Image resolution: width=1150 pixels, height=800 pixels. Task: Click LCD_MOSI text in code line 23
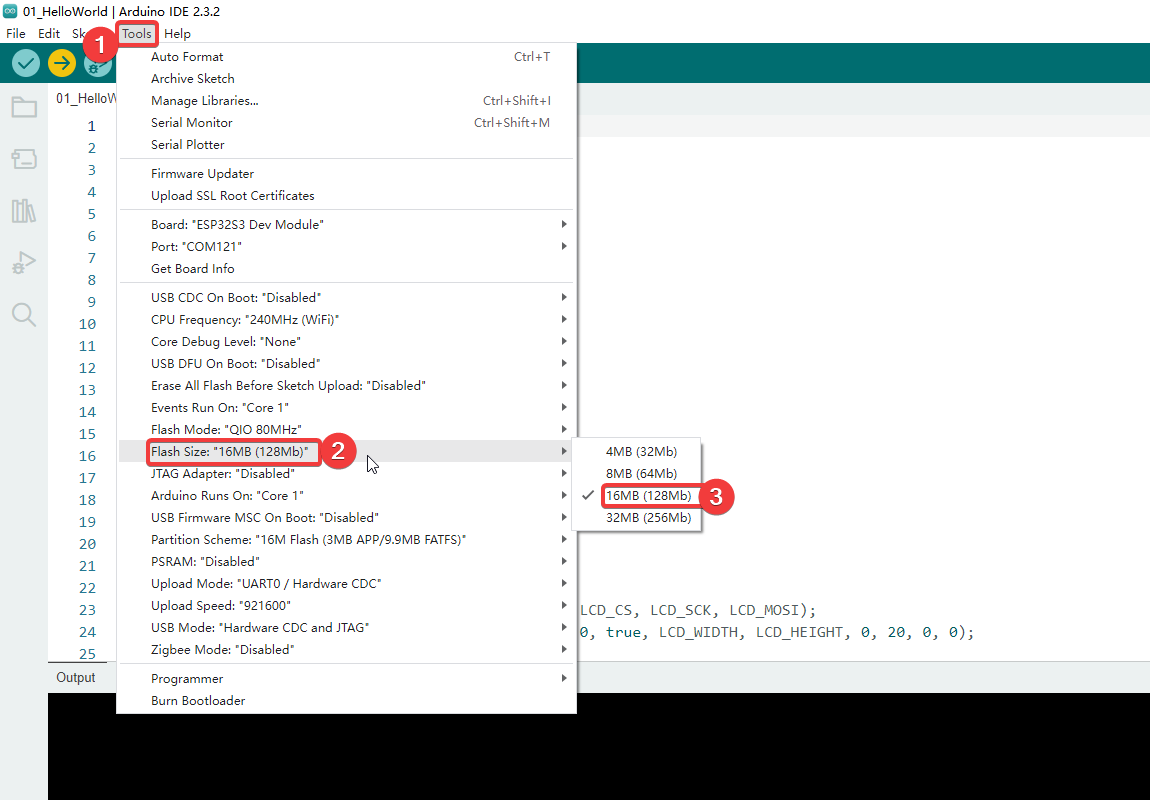[x=763, y=610]
